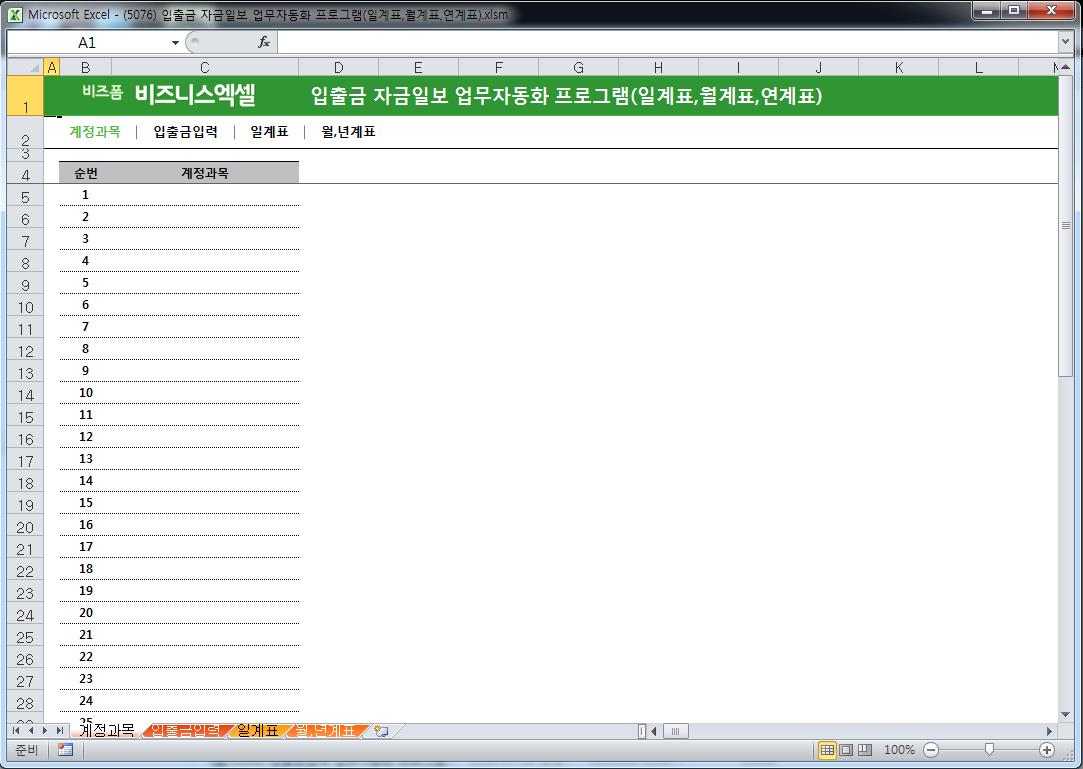
Task: Select the cell with number 24
Action: pos(86,700)
